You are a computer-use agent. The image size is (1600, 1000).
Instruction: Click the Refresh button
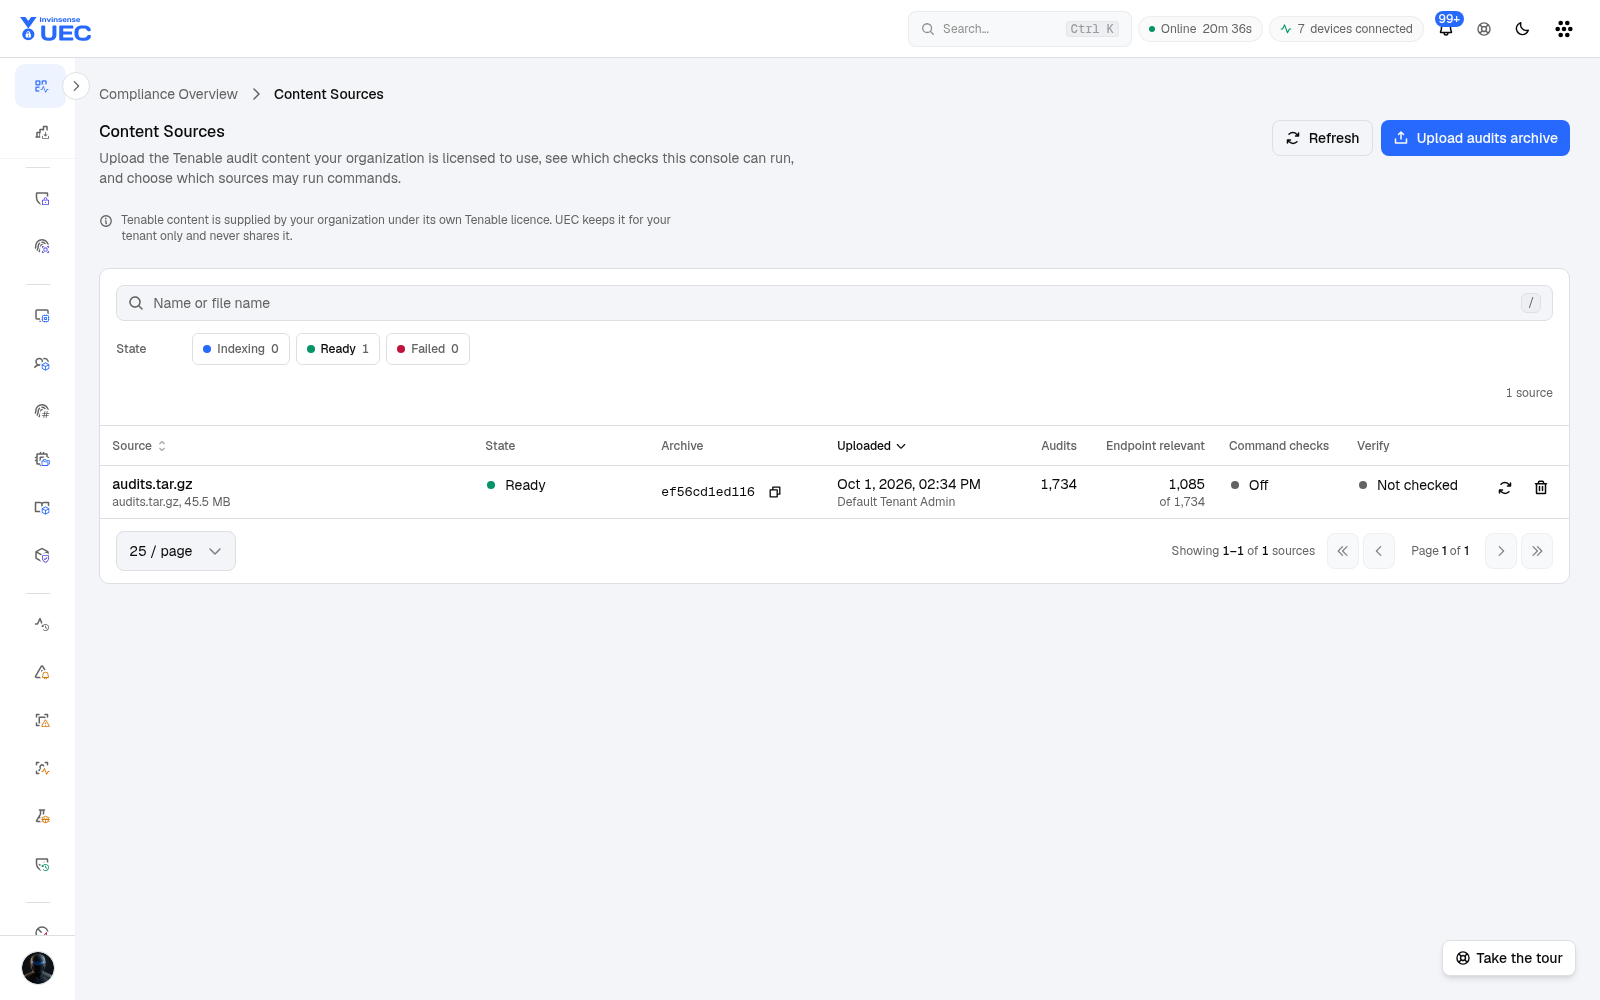tap(1322, 138)
